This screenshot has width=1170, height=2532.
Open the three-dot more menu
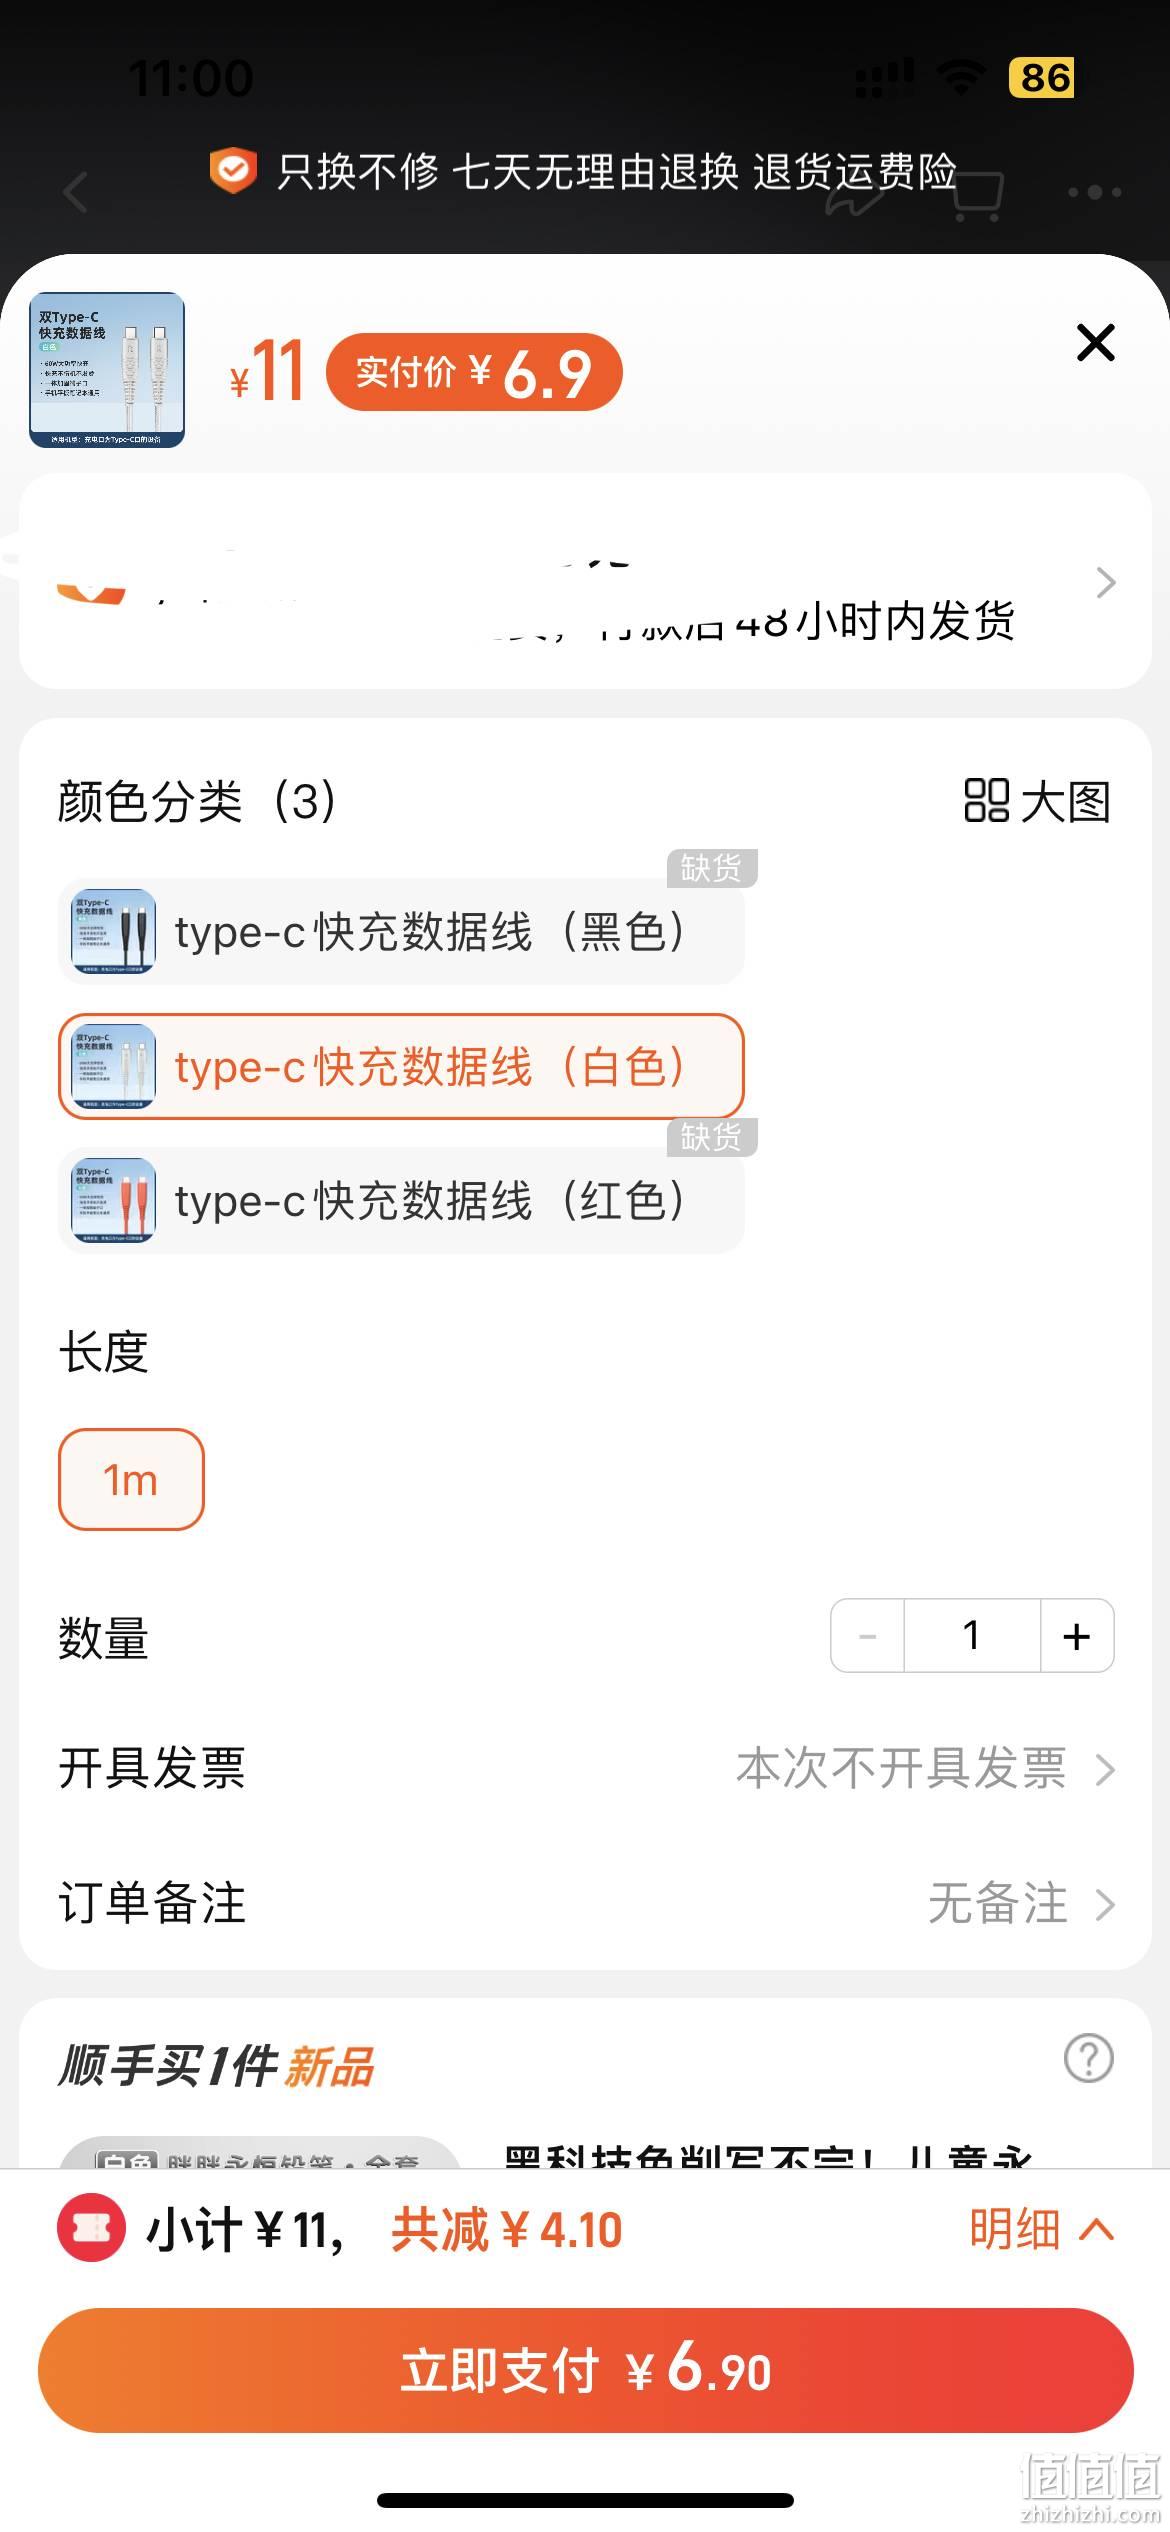[x=1094, y=192]
